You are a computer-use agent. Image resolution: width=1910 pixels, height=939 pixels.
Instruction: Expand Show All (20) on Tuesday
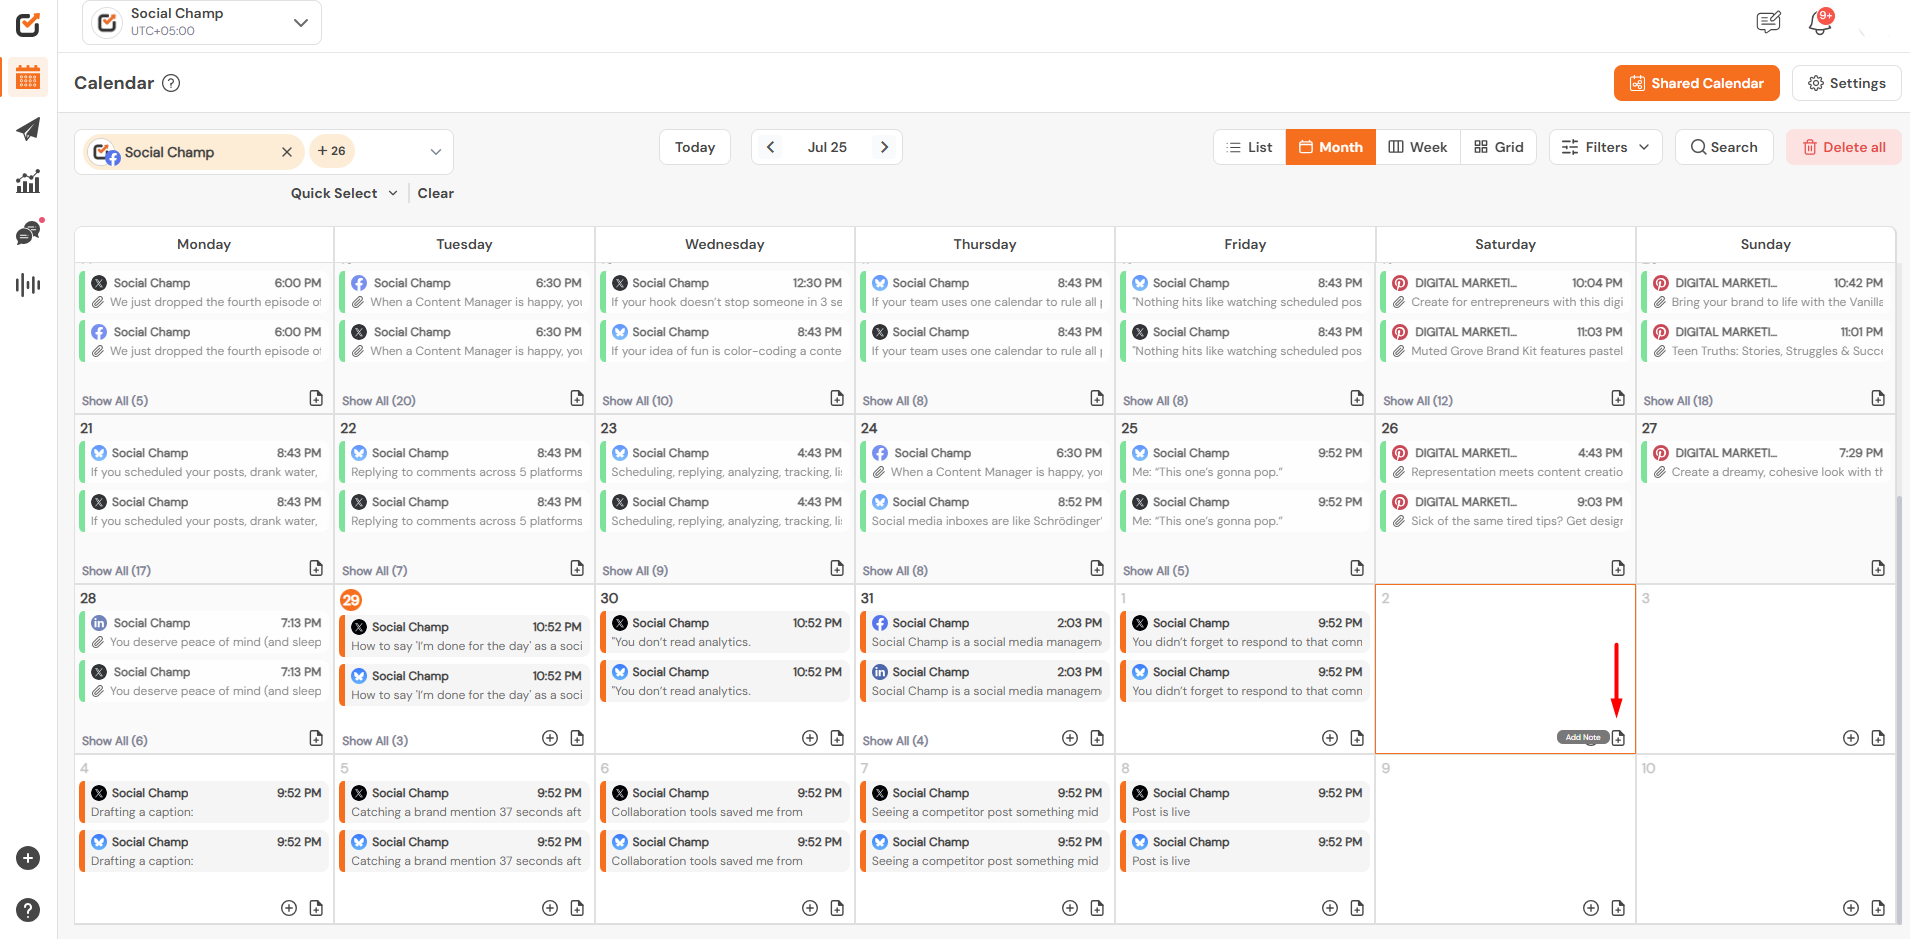[378, 401]
